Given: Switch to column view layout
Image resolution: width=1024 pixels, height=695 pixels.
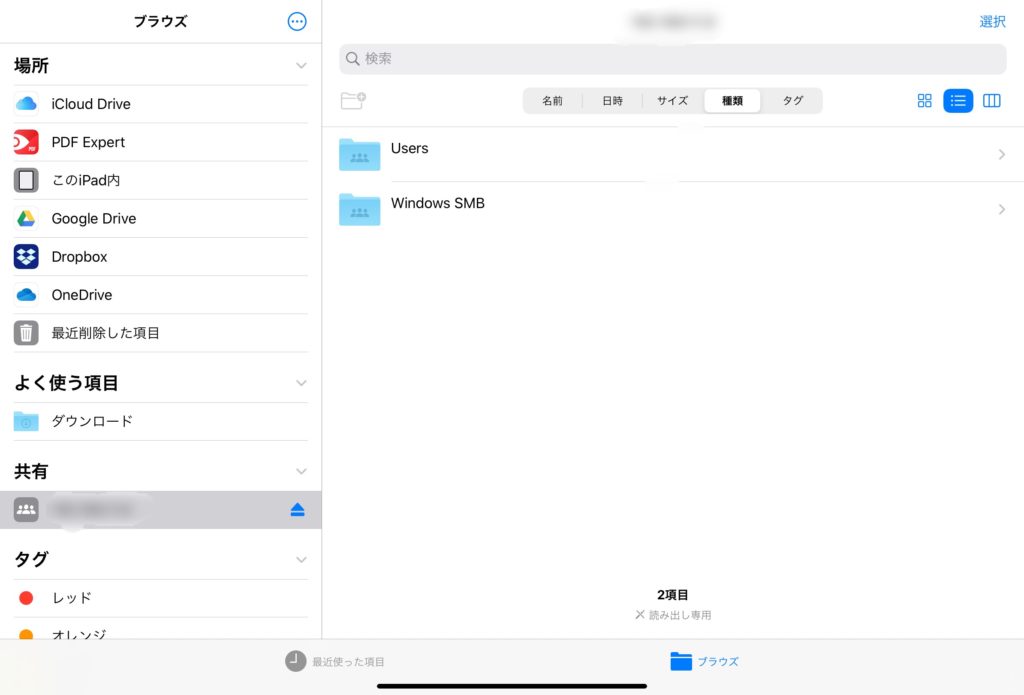Looking at the screenshot, I should coord(991,100).
